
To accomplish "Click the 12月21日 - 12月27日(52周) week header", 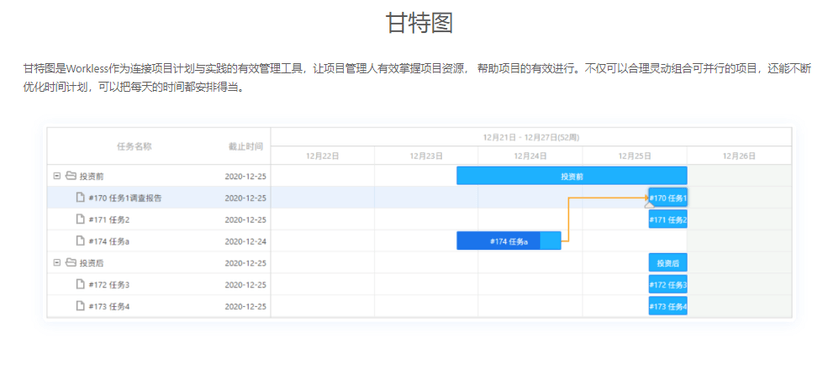I will click(x=531, y=137).
